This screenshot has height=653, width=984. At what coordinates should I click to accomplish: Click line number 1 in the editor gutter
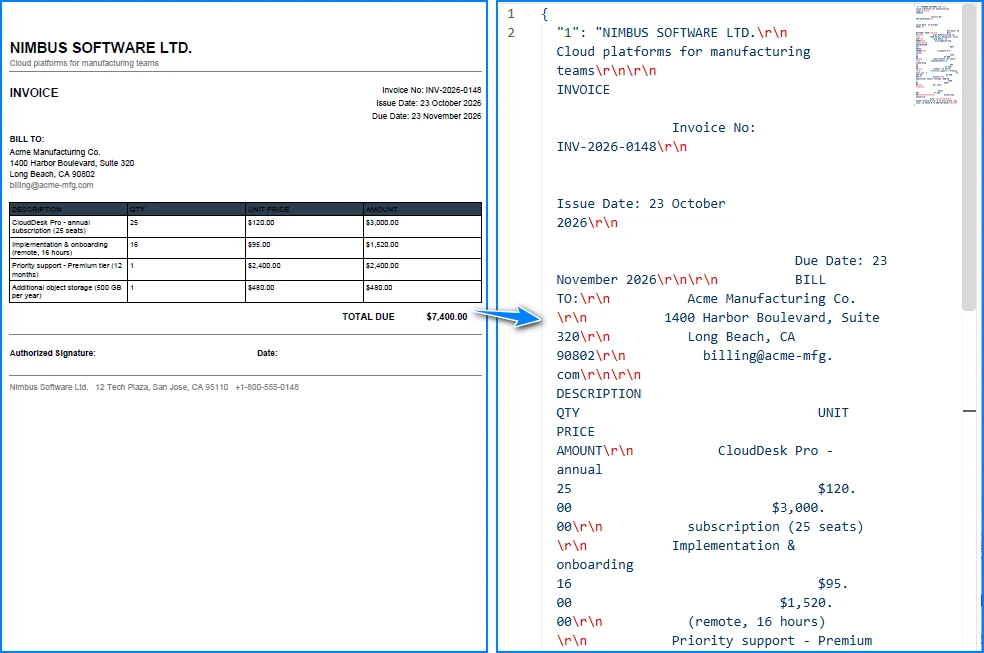pyautogui.click(x=511, y=14)
